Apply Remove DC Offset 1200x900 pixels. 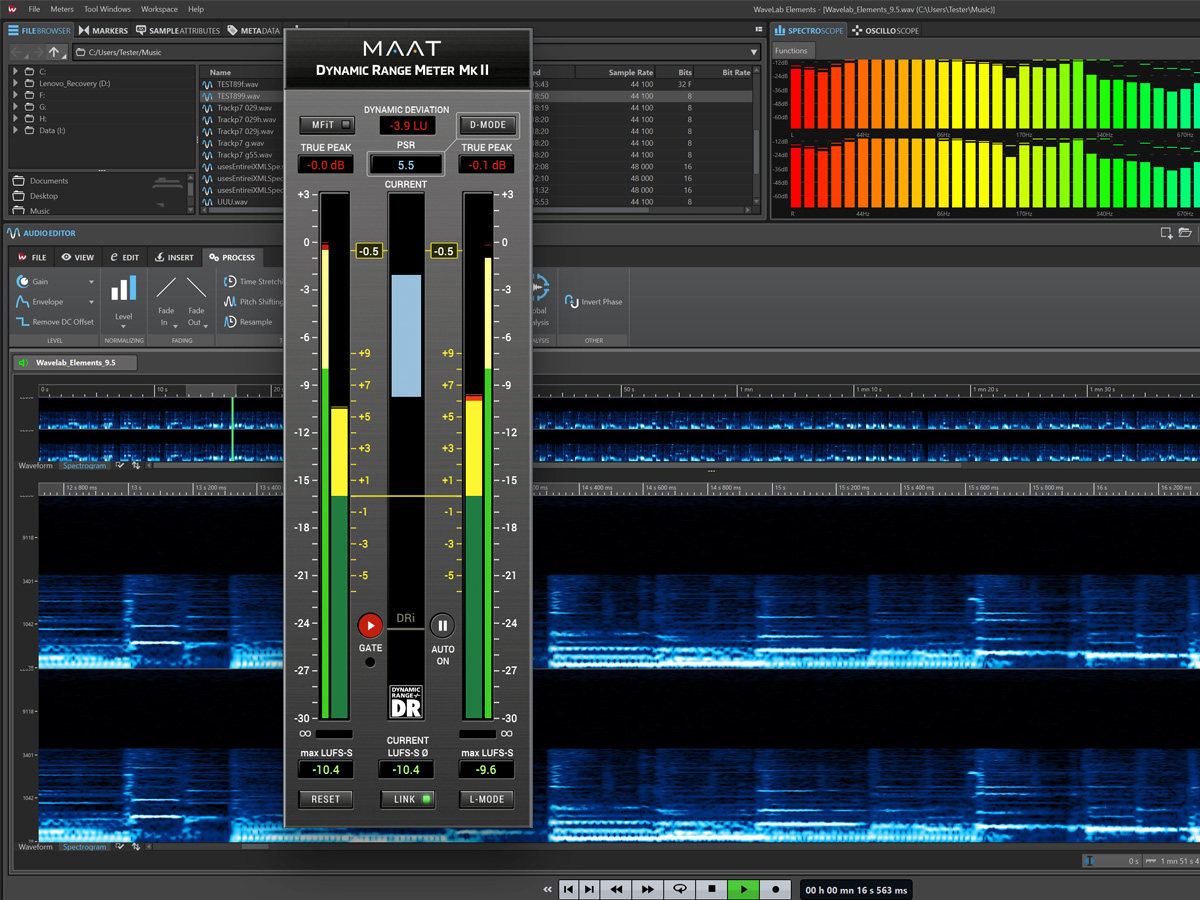(x=55, y=322)
